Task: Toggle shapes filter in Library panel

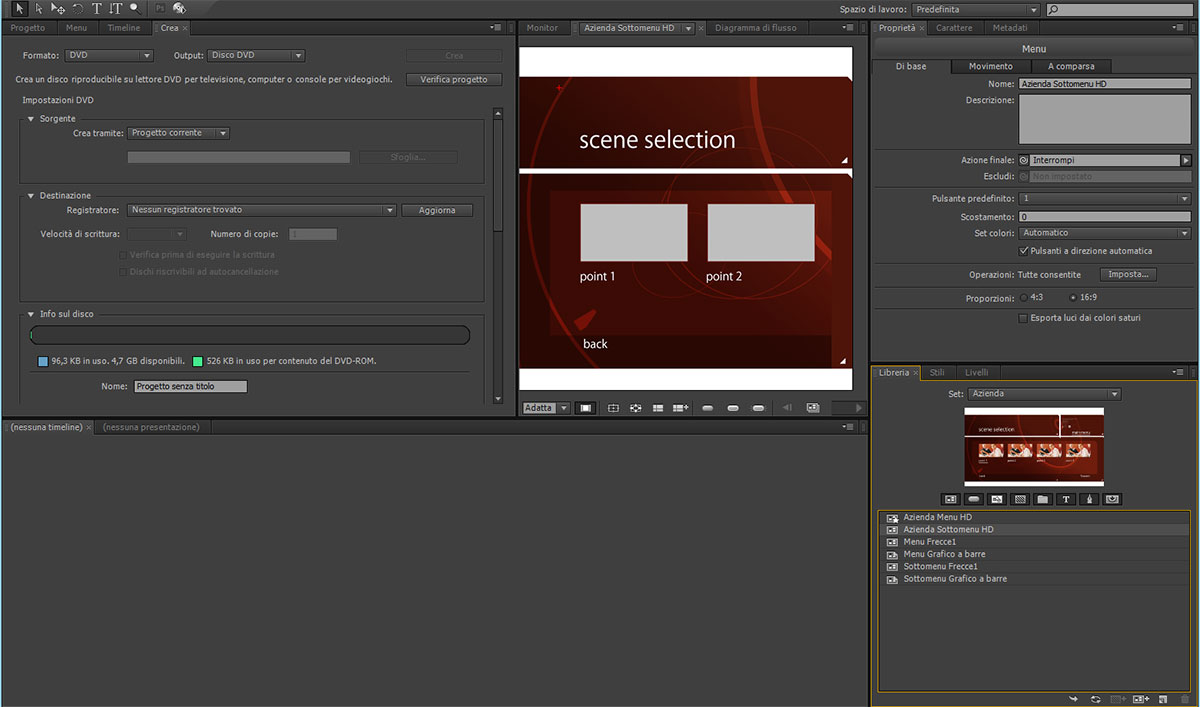Action: [x=1089, y=498]
